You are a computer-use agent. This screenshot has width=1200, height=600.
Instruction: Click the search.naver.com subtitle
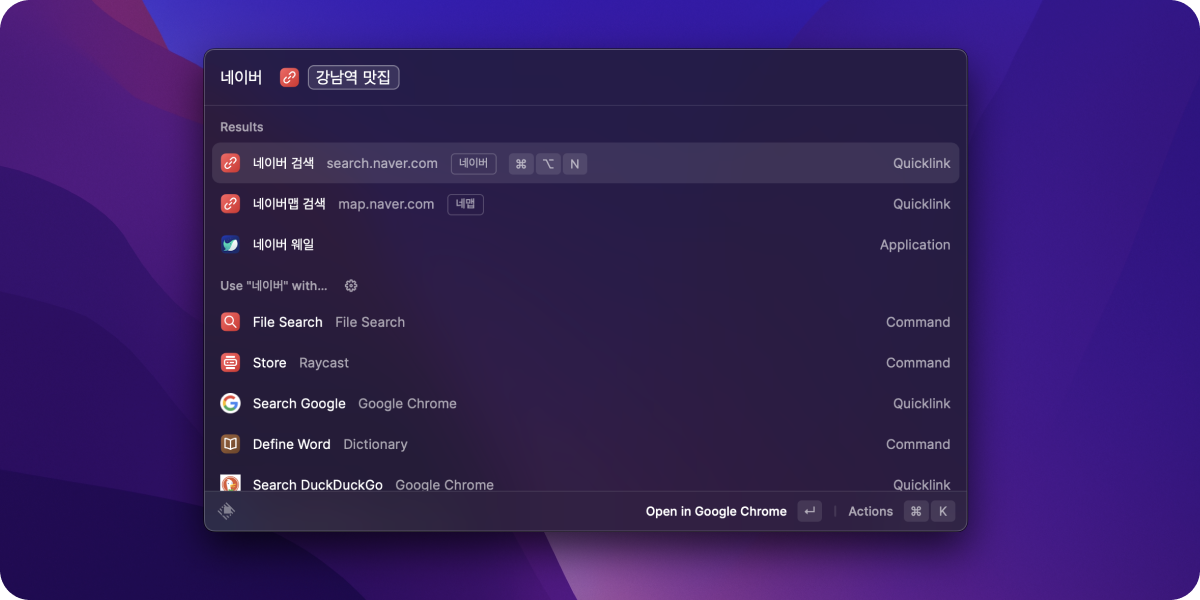[x=382, y=163]
